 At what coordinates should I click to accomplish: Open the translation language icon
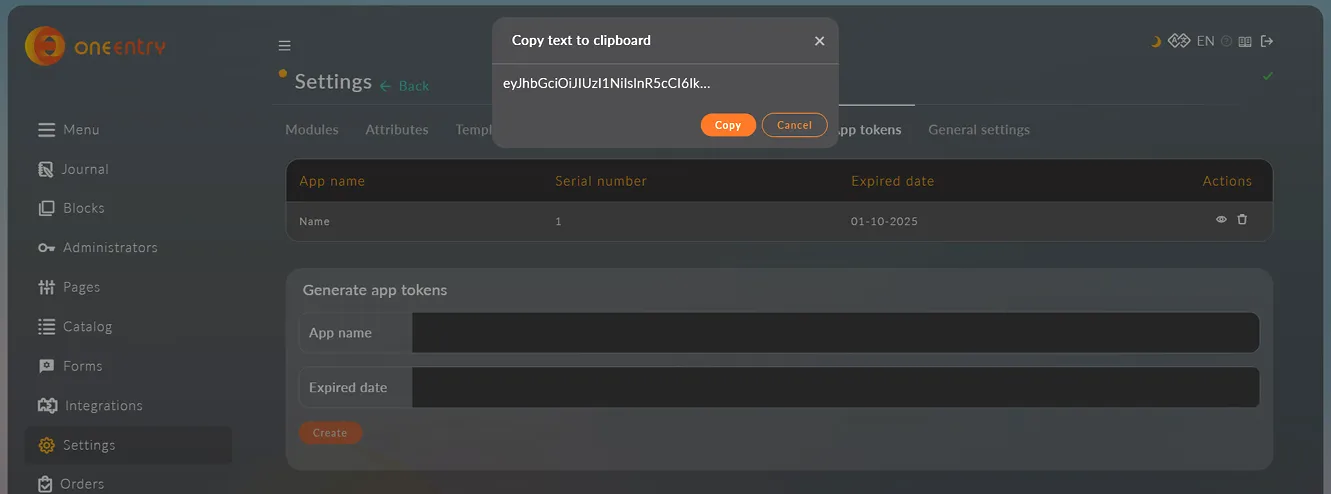(x=1179, y=41)
